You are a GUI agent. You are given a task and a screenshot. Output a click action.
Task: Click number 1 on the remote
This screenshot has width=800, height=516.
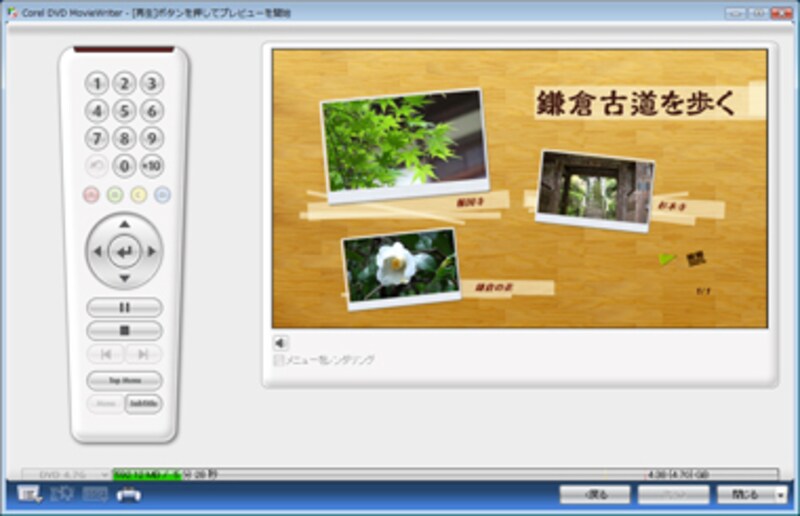pyautogui.click(x=96, y=83)
